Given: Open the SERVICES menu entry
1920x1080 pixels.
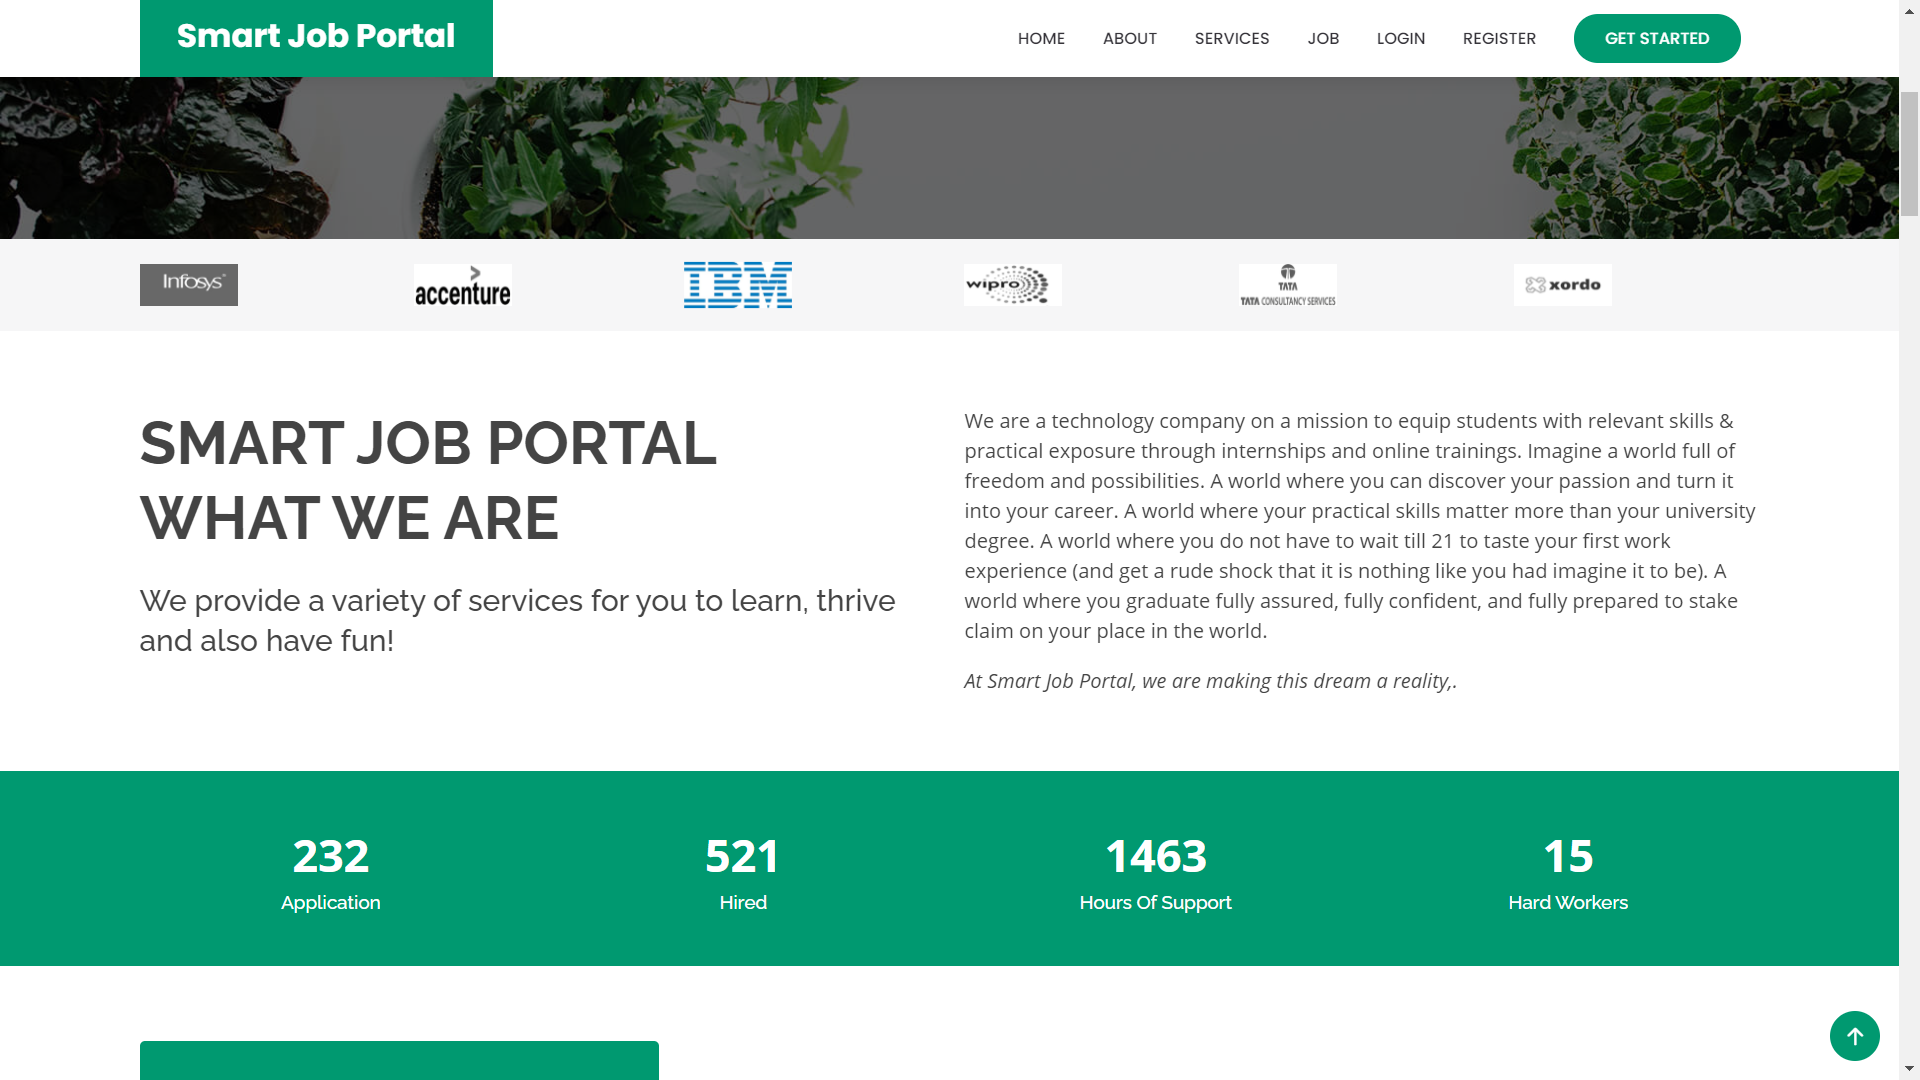Looking at the screenshot, I should [x=1231, y=38].
